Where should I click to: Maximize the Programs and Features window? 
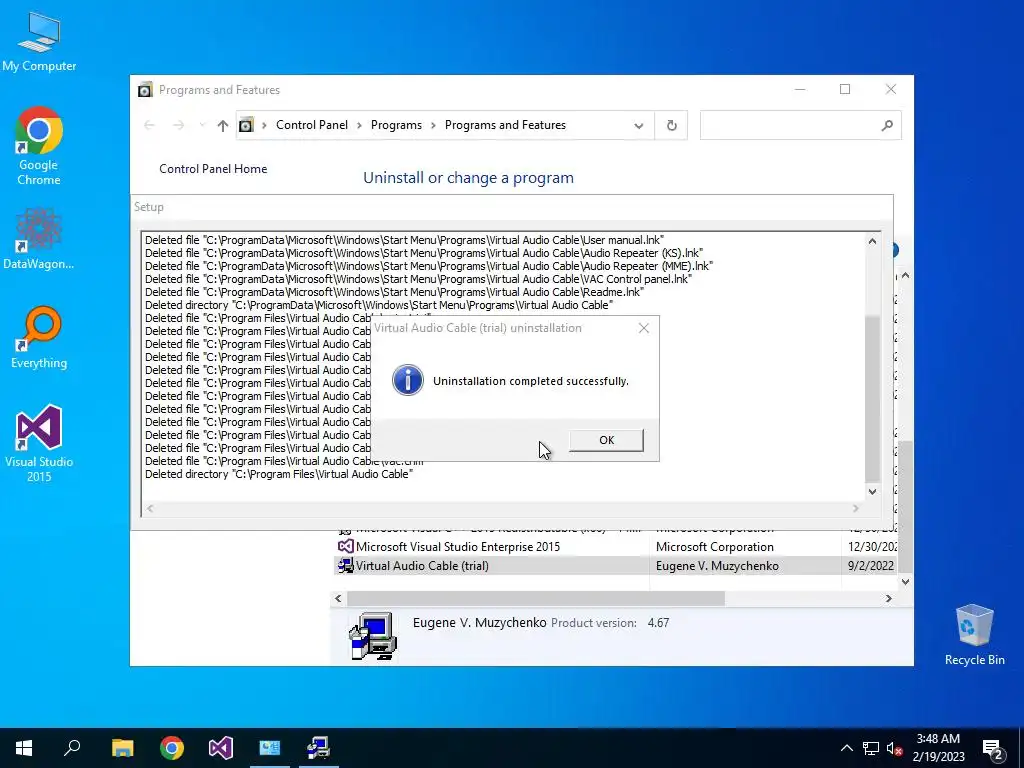[845, 89]
